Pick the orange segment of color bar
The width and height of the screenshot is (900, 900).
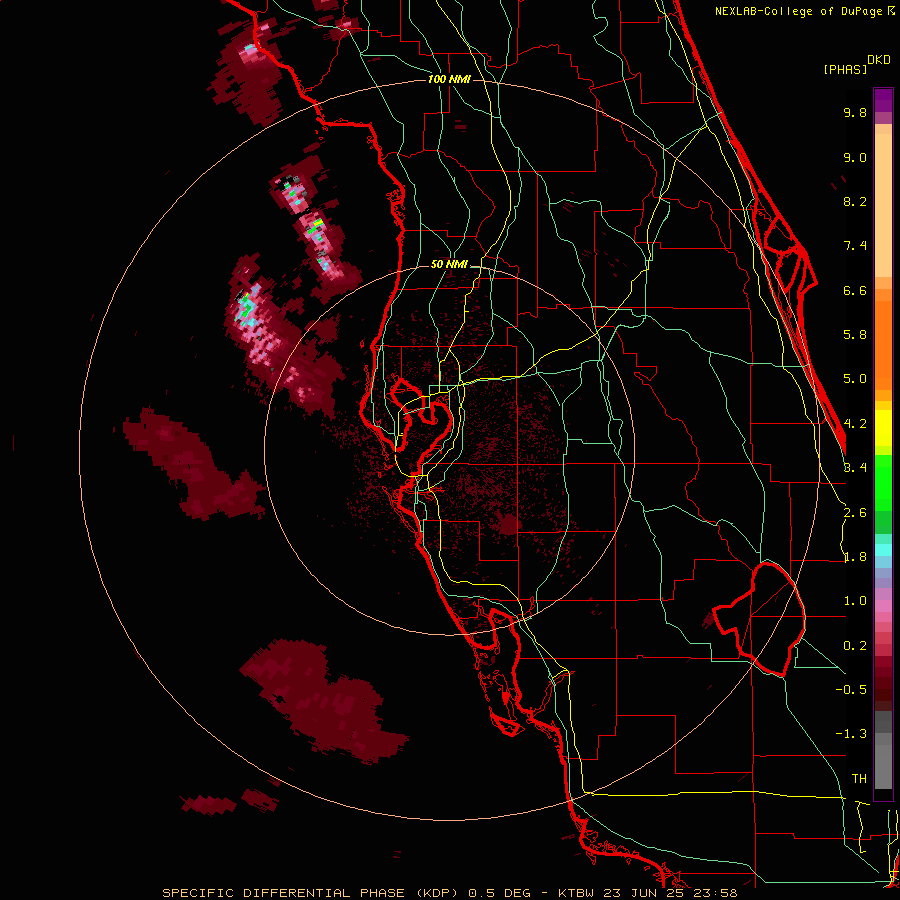[883, 345]
